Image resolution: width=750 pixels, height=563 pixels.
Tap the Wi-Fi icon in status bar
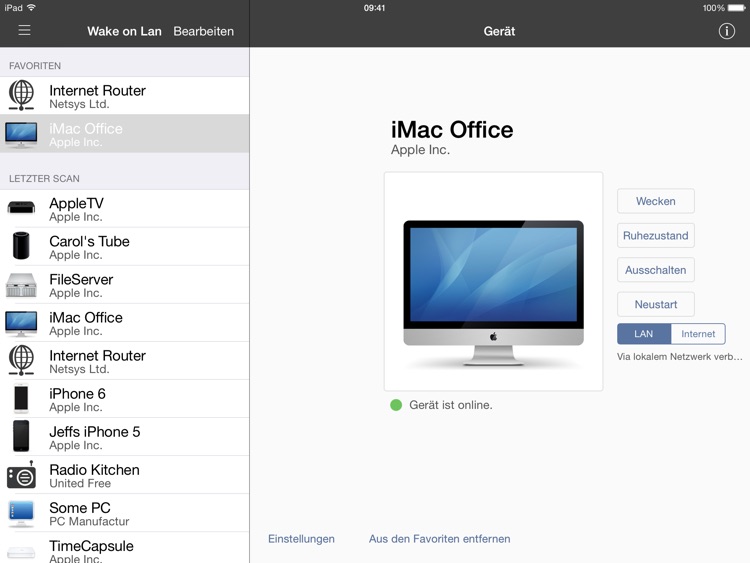click(32, 7)
